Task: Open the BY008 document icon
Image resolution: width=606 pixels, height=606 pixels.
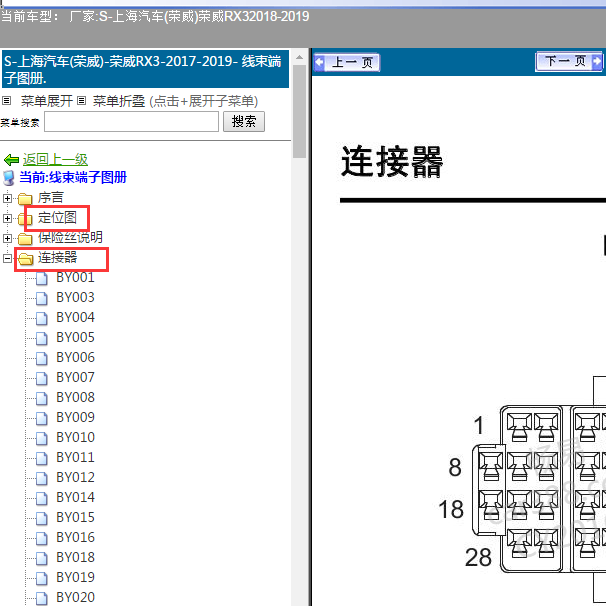Action: [x=42, y=398]
